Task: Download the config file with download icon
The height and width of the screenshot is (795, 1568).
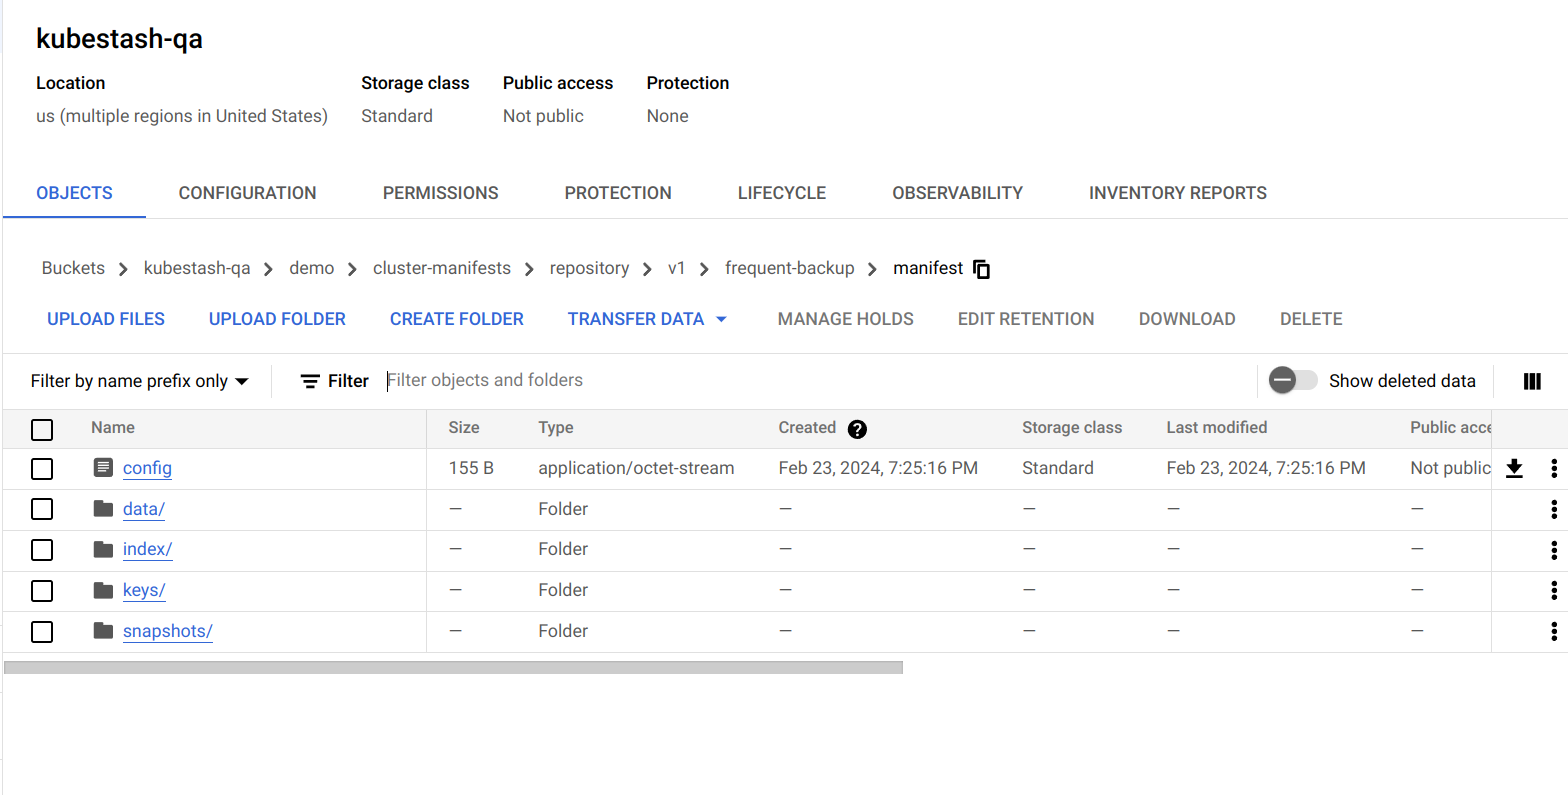Action: (x=1514, y=468)
